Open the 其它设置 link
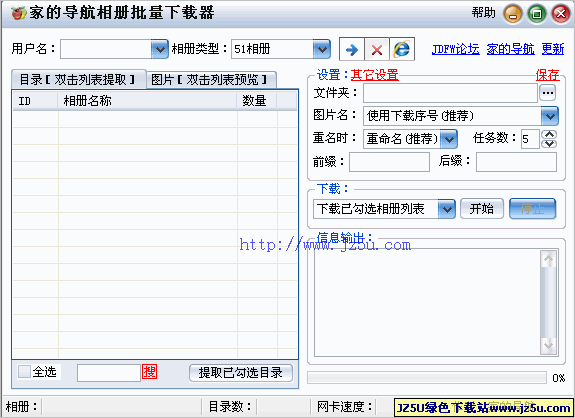This screenshot has width=575, height=418. (375, 75)
